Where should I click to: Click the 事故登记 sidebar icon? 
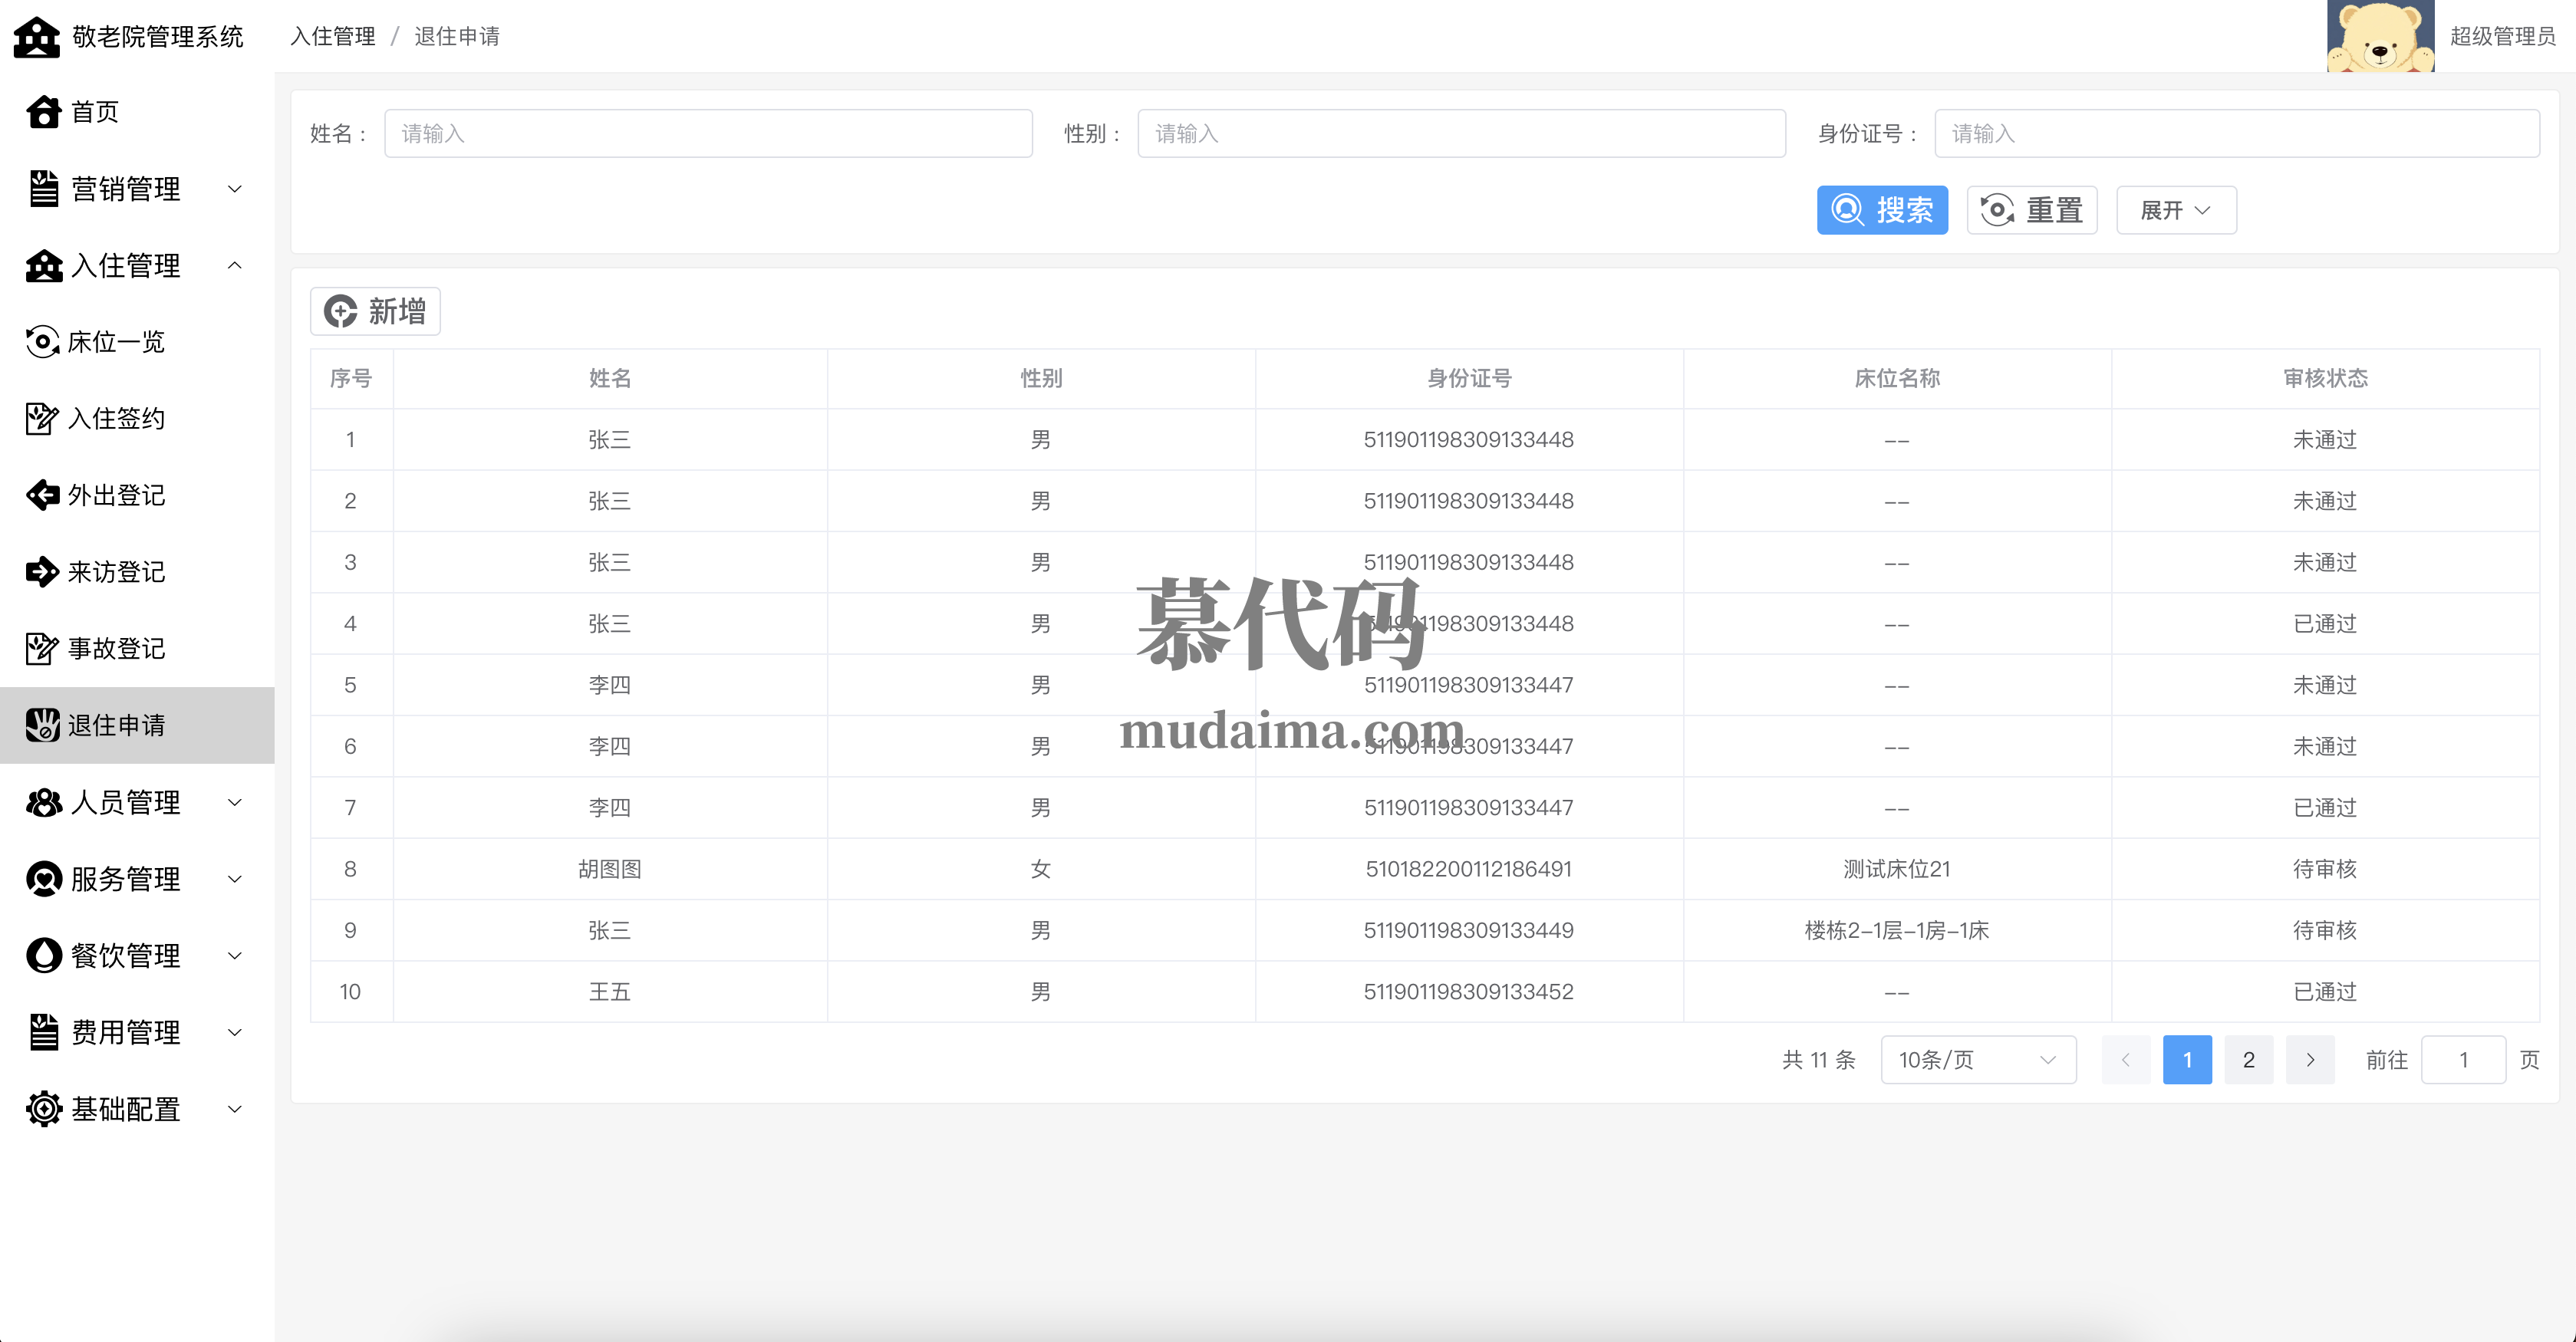[42, 648]
